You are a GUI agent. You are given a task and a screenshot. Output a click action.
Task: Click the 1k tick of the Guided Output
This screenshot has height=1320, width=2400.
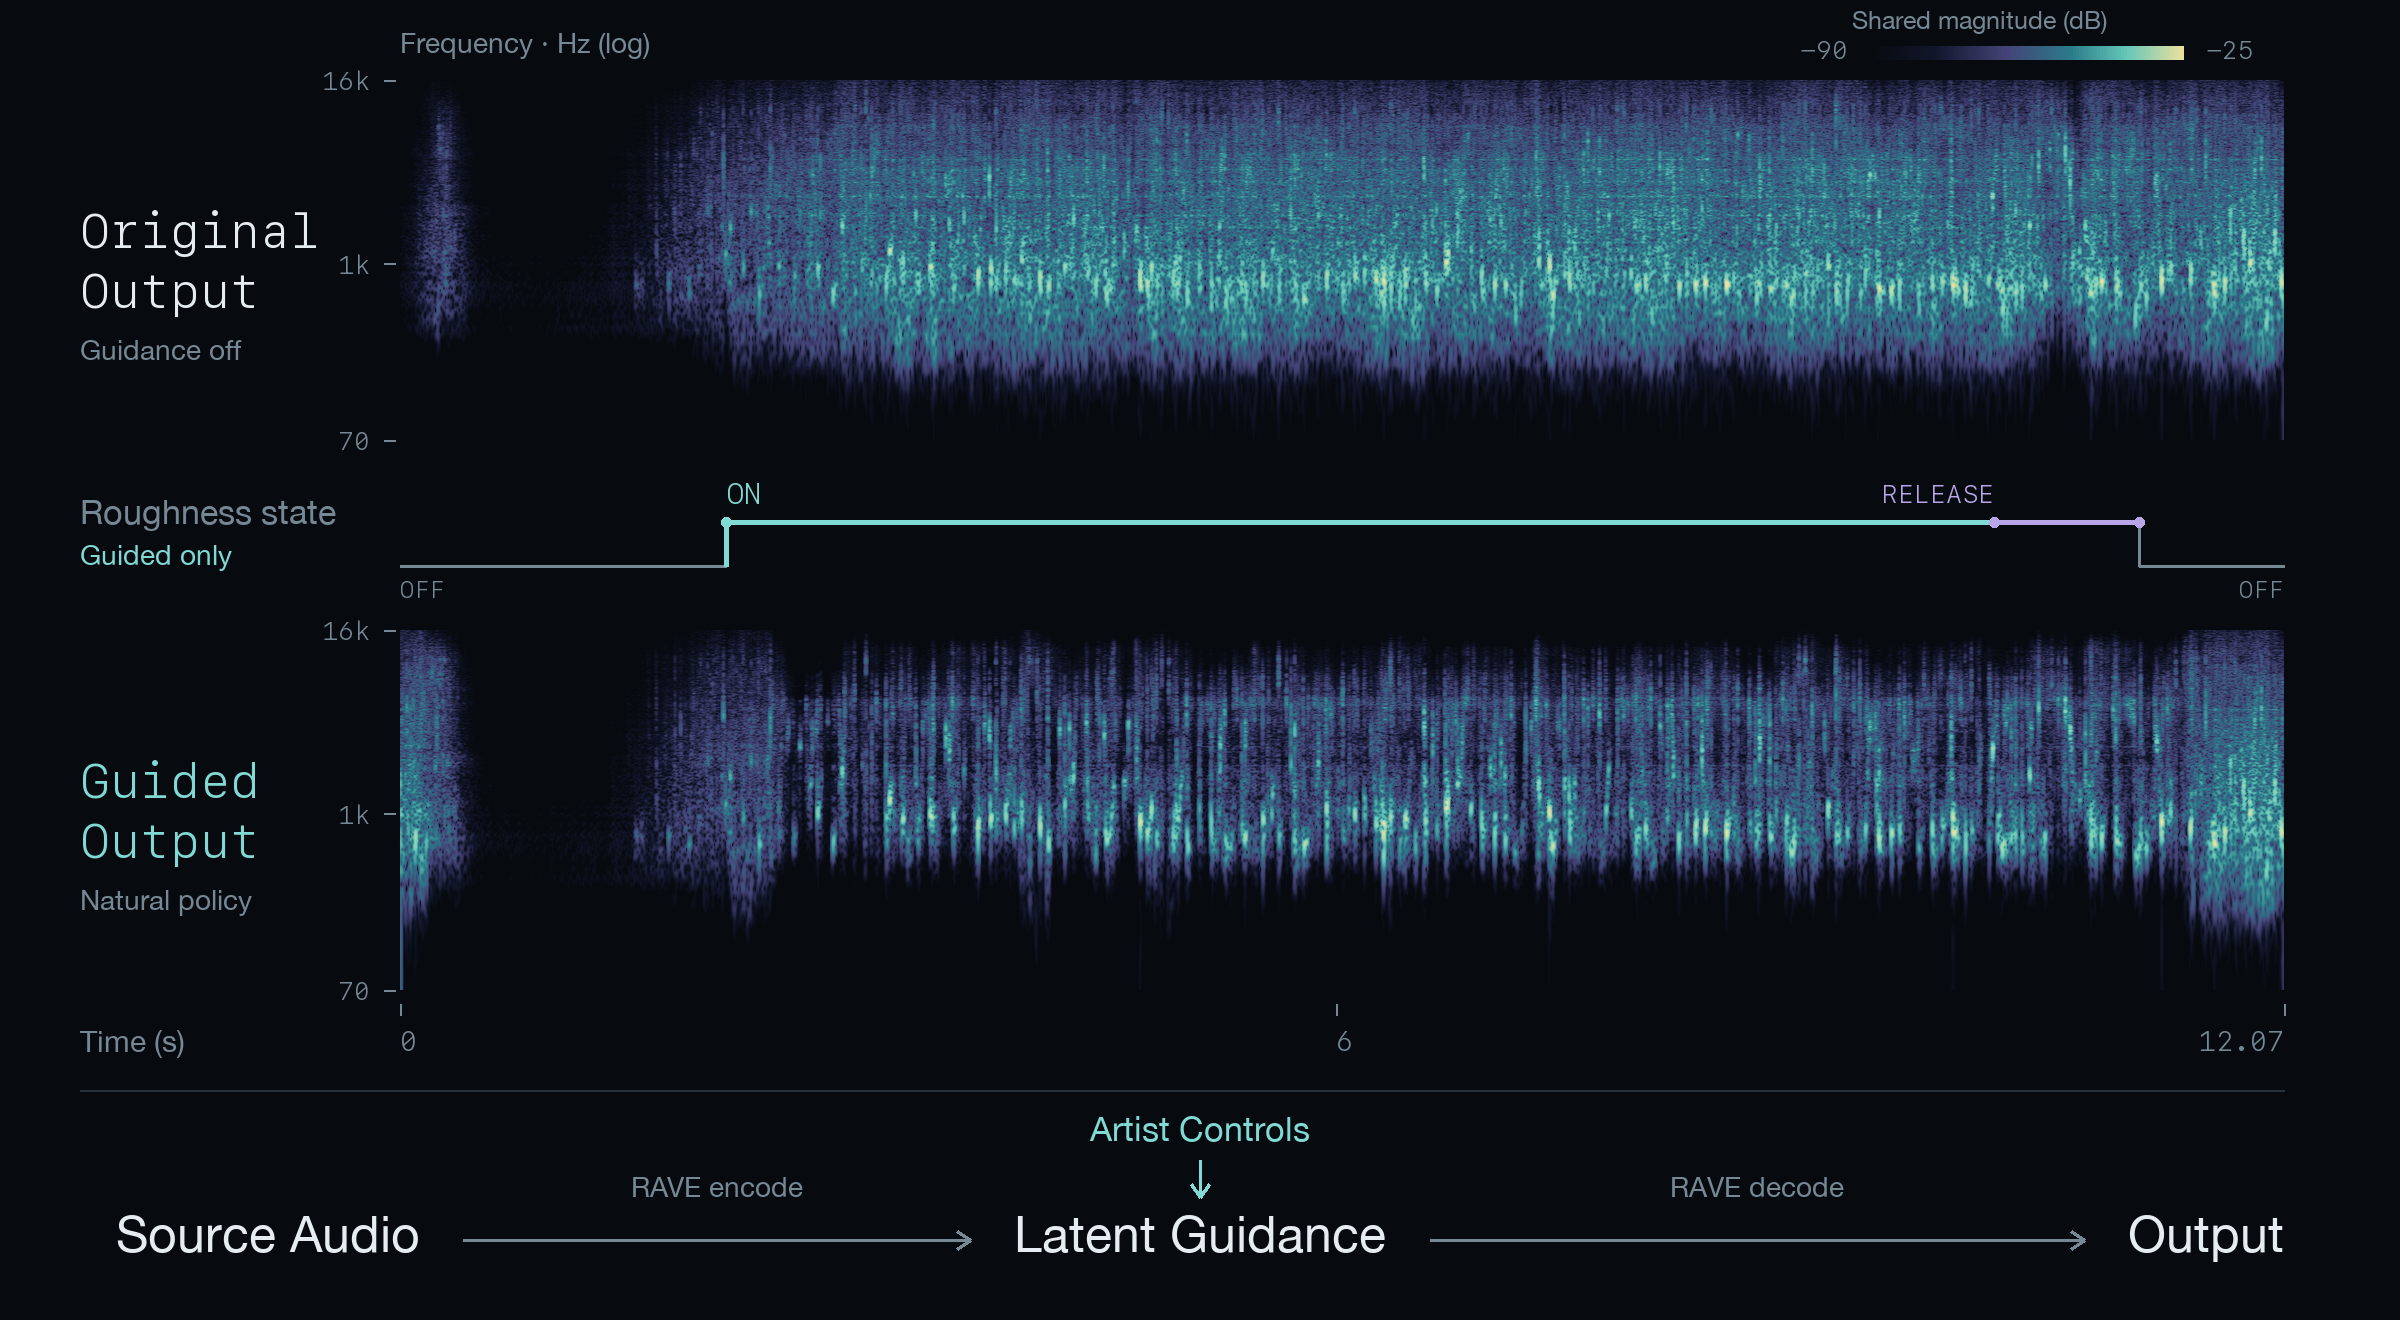click(354, 815)
